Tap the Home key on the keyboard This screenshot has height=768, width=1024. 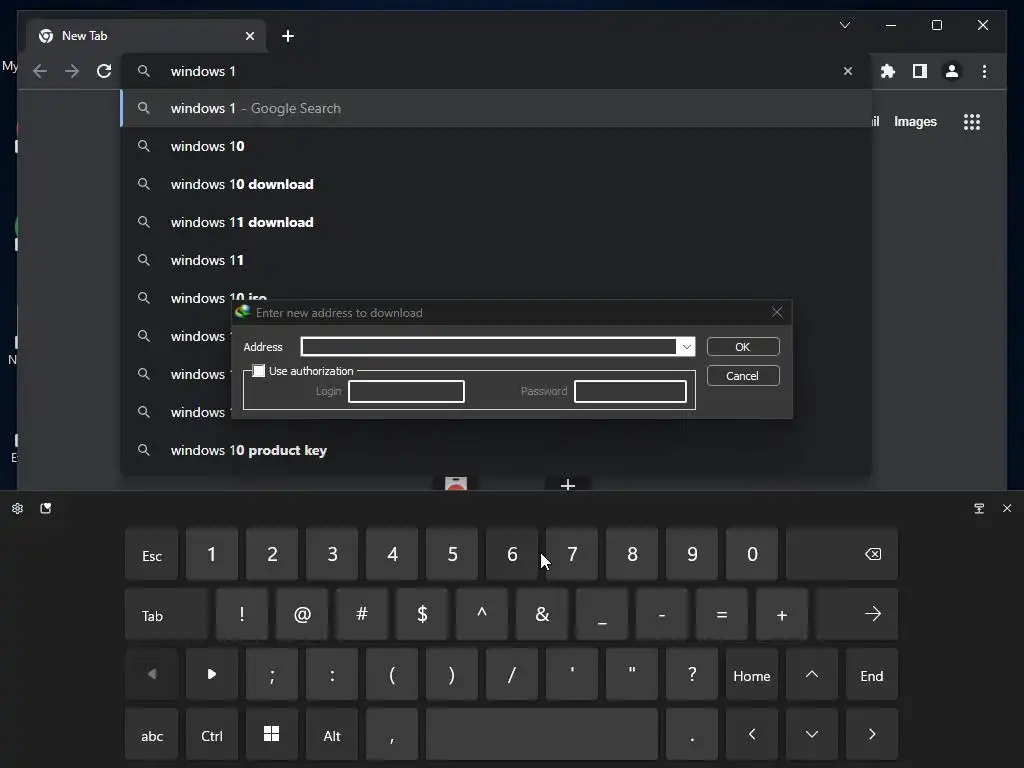point(752,675)
